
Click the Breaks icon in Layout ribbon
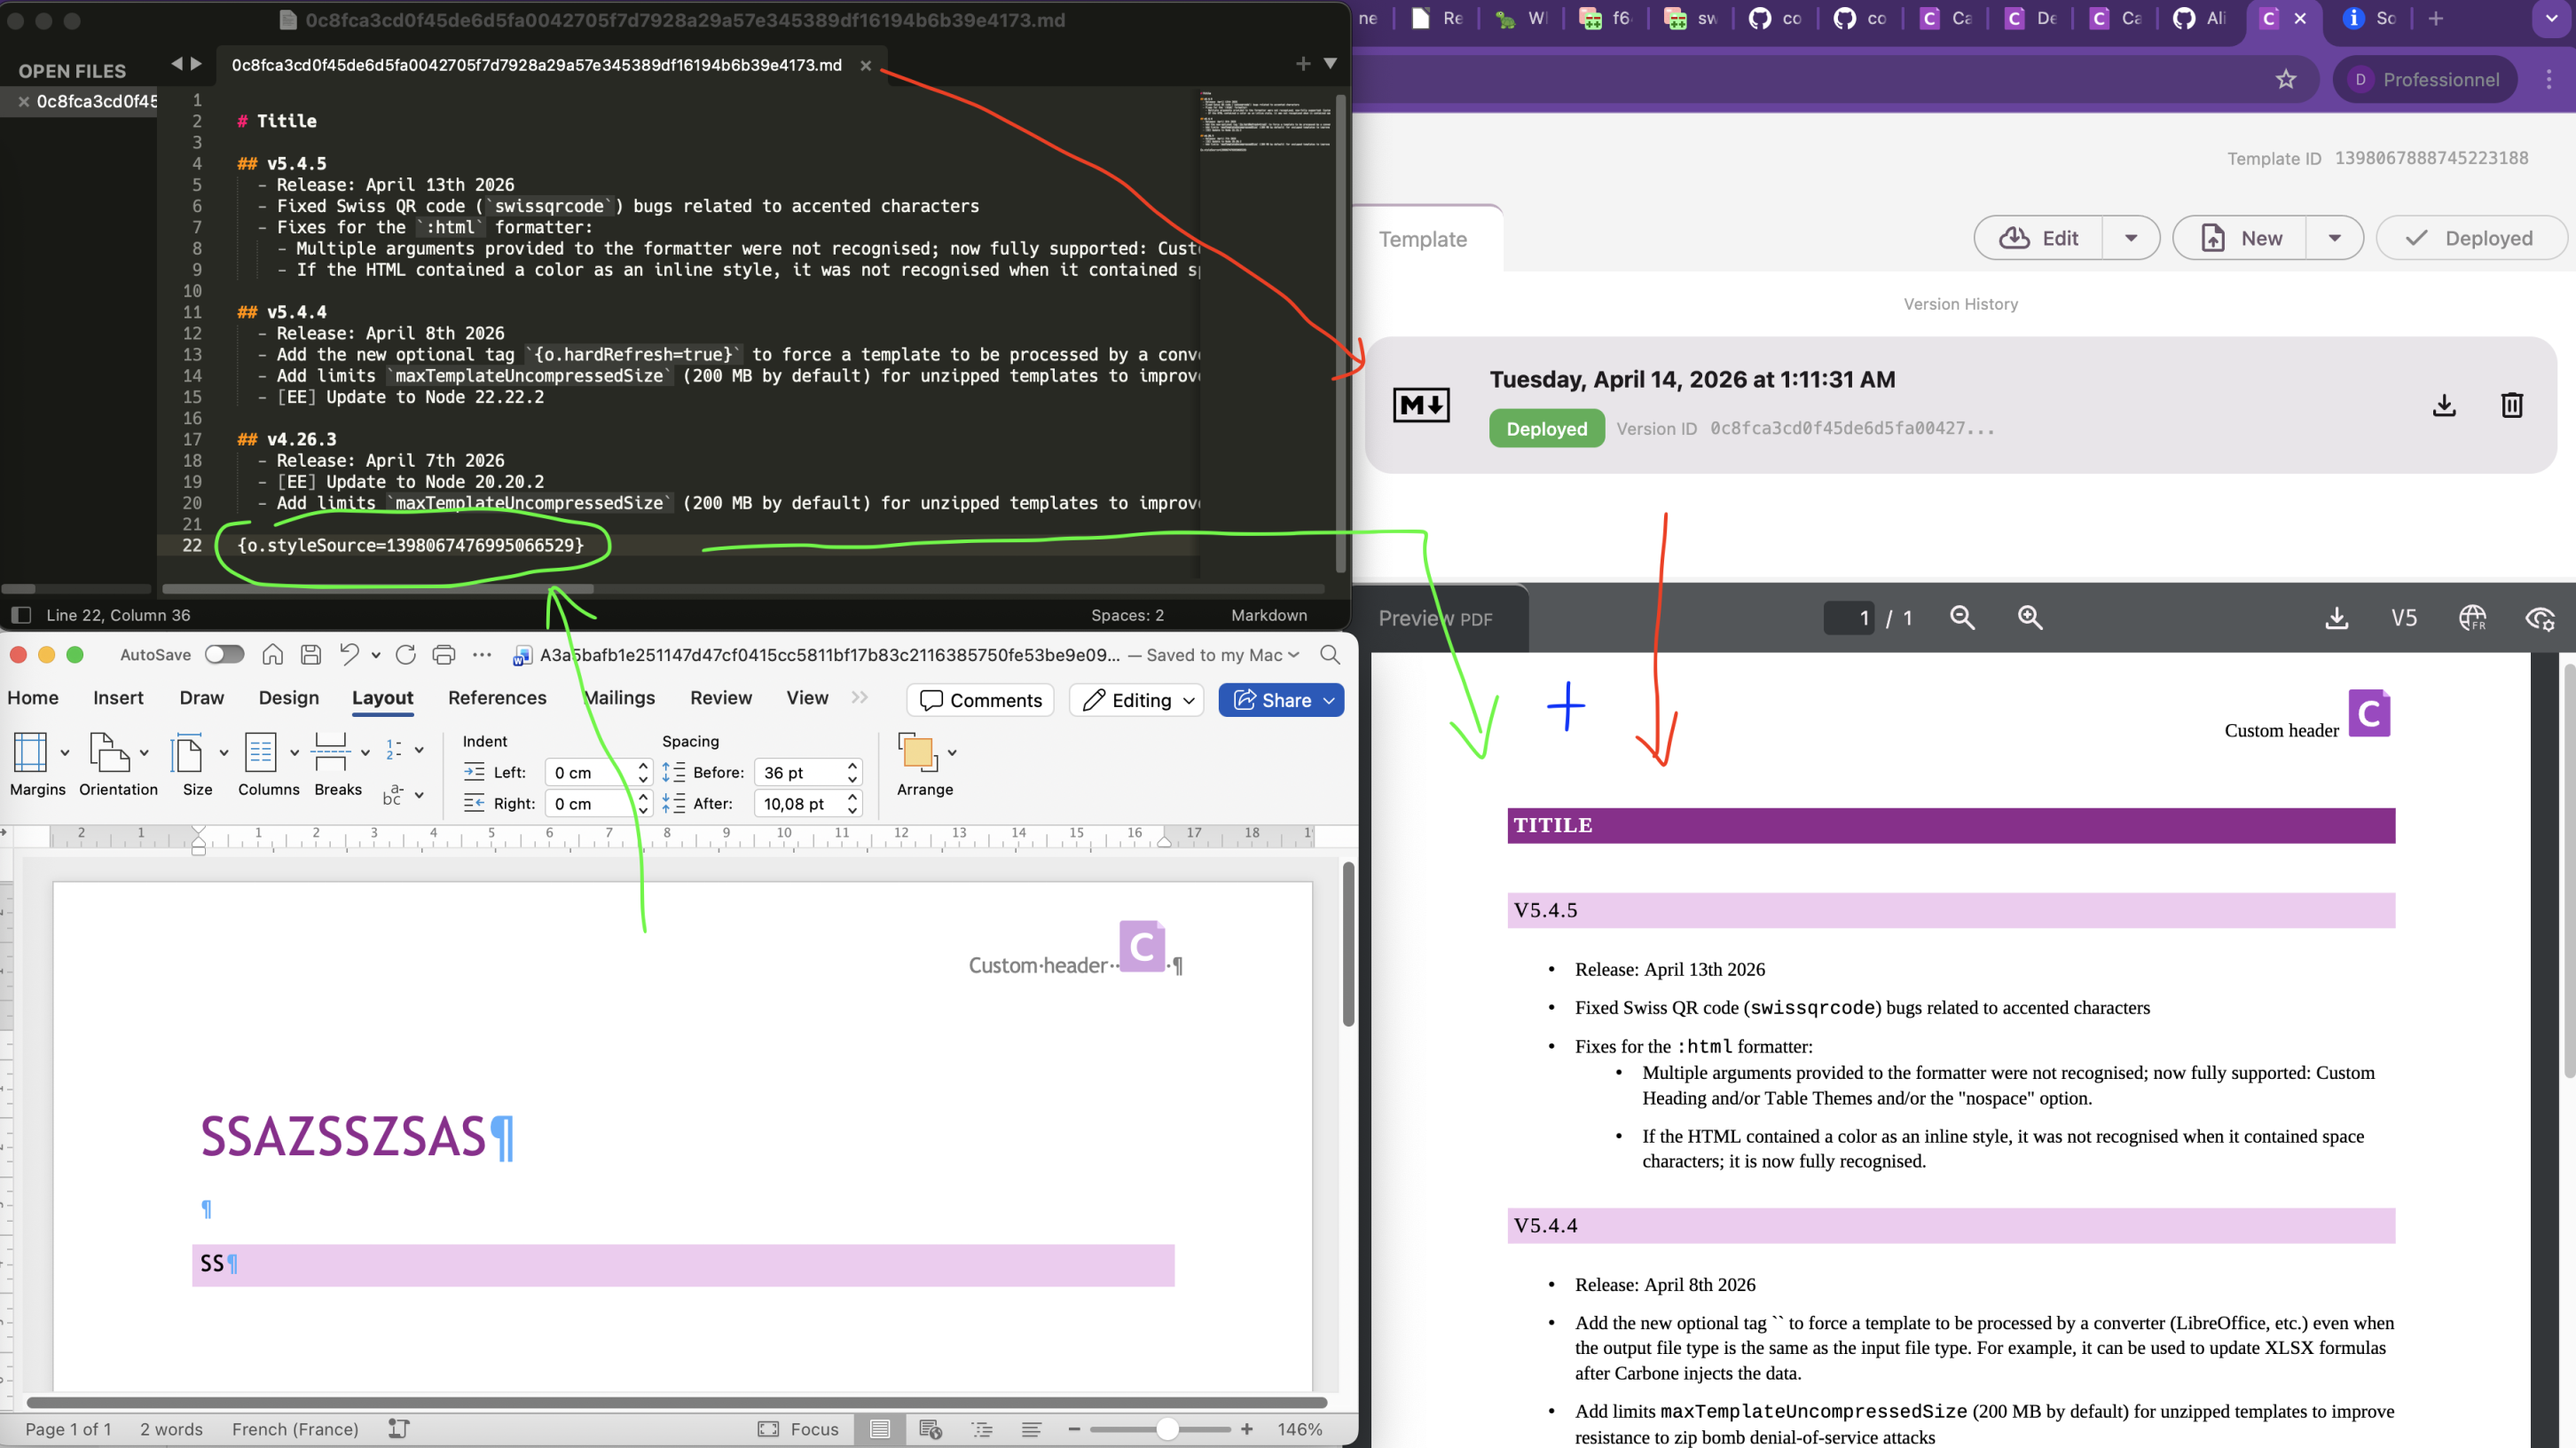[x=330, y=752]
